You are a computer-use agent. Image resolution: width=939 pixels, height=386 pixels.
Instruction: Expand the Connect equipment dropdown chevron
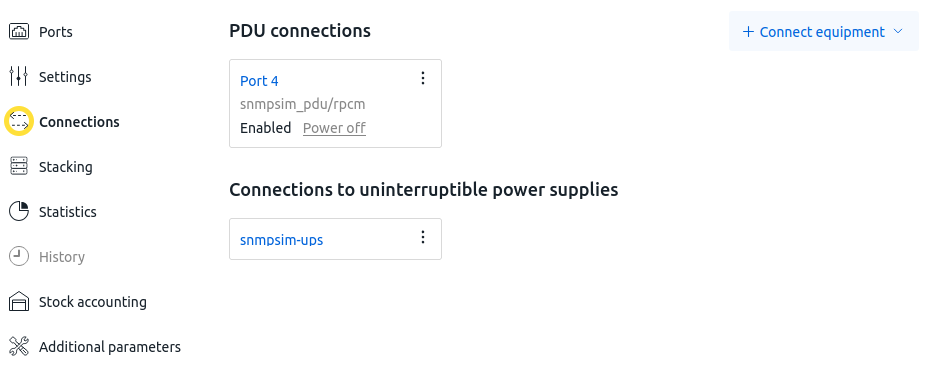point(898,31)
